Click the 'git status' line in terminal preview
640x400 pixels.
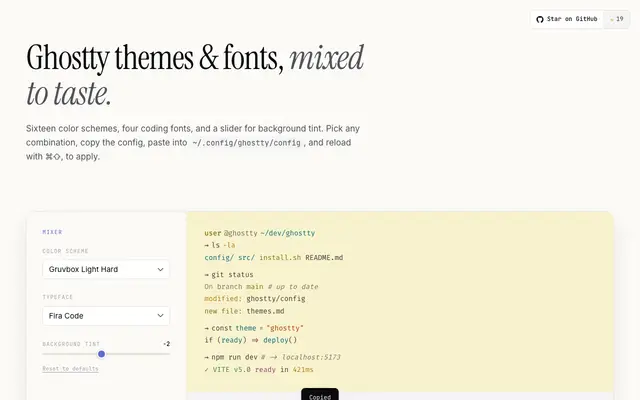point(229,275)
